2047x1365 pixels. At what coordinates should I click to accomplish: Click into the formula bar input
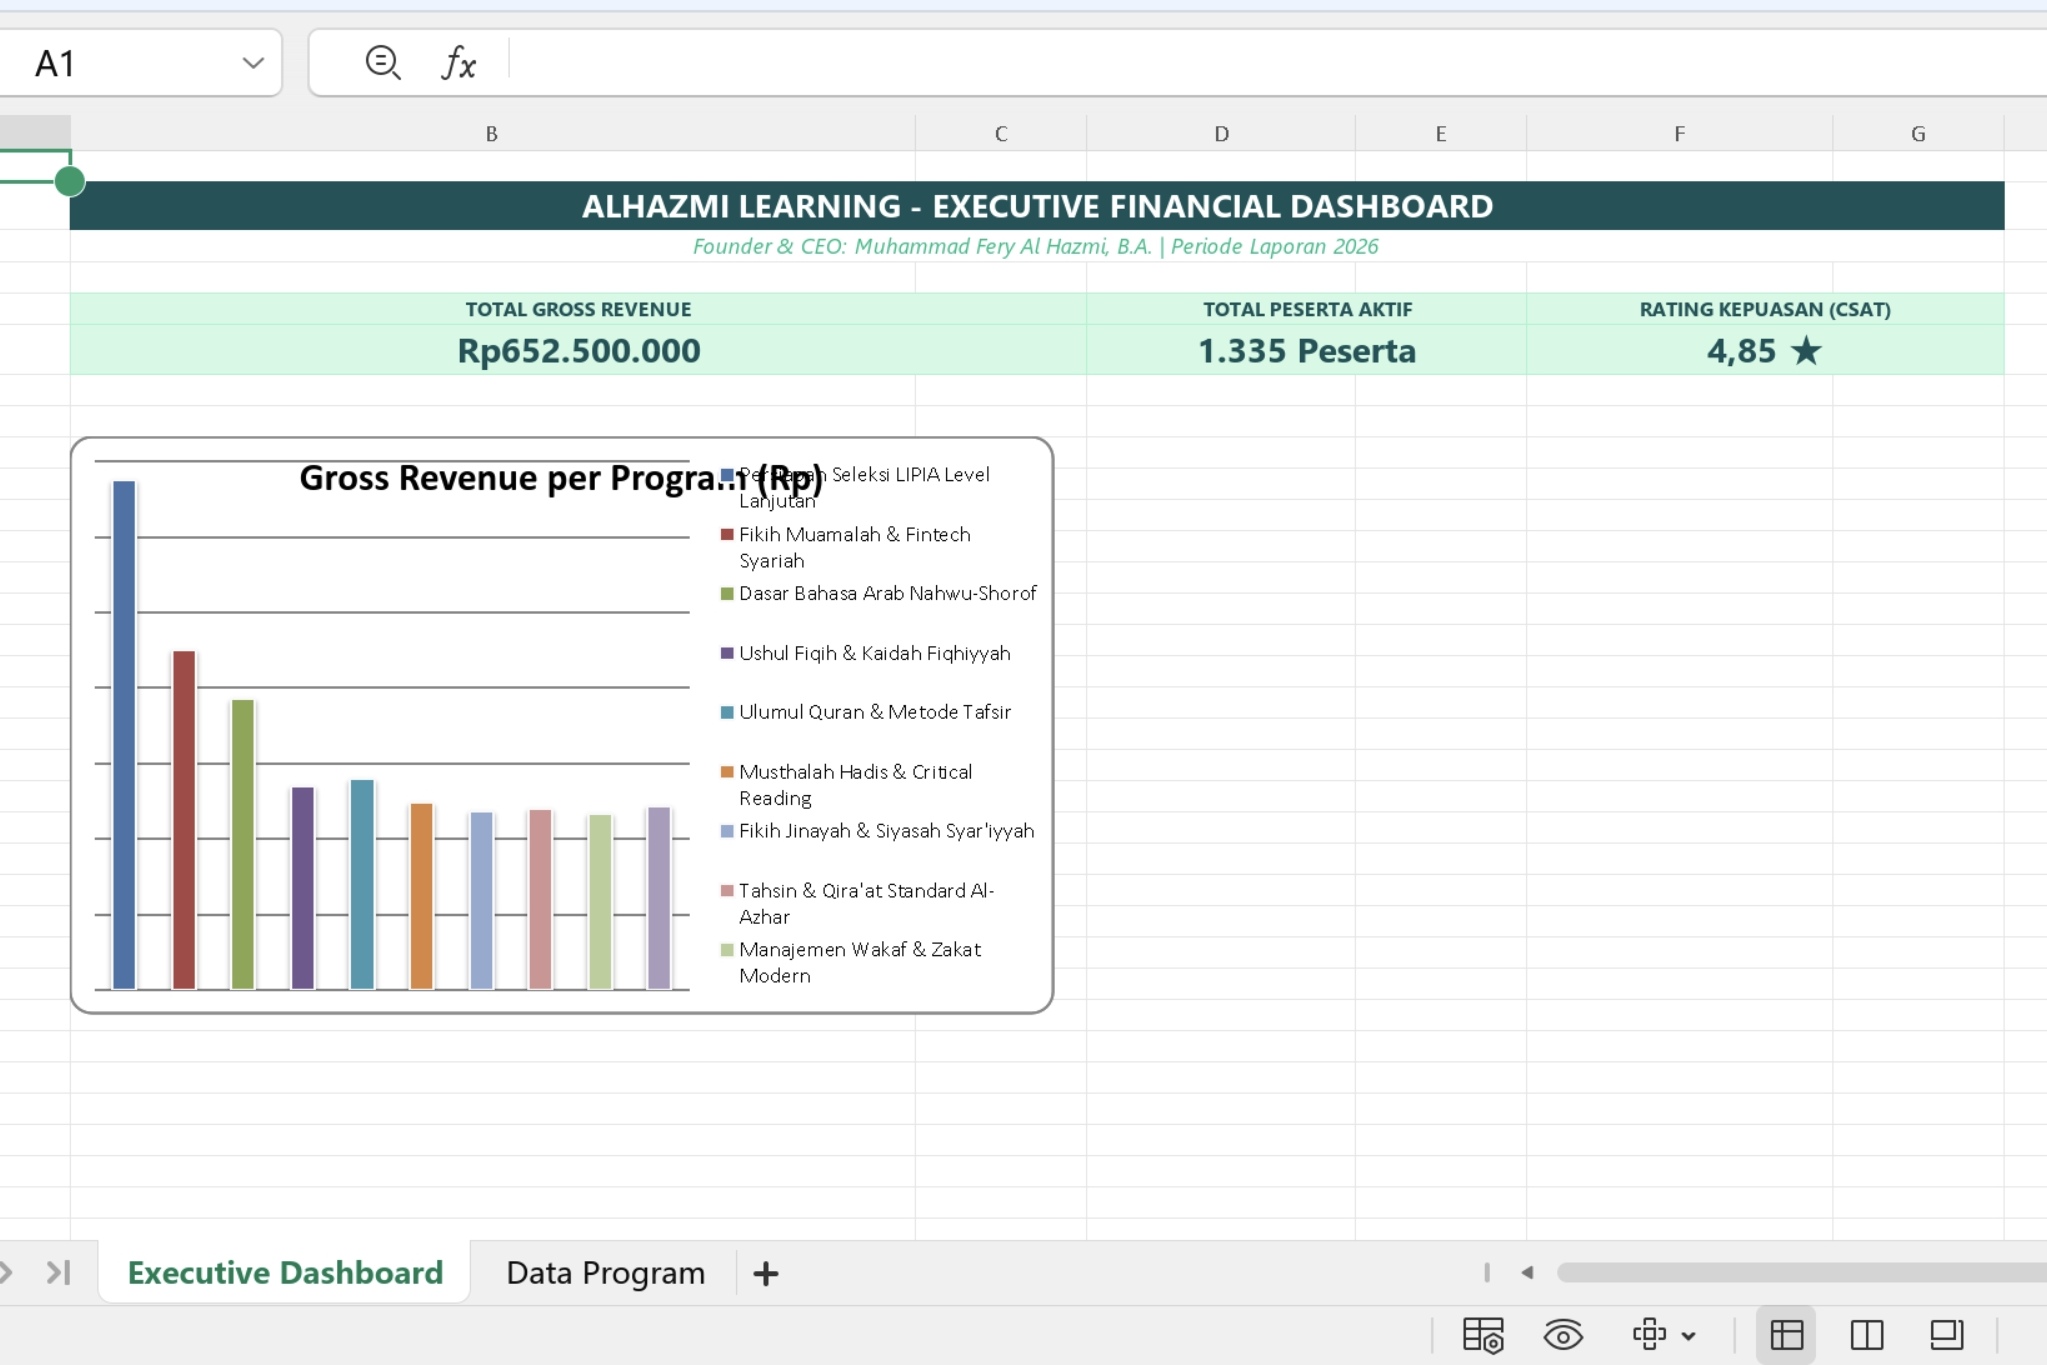[1277, 63]
